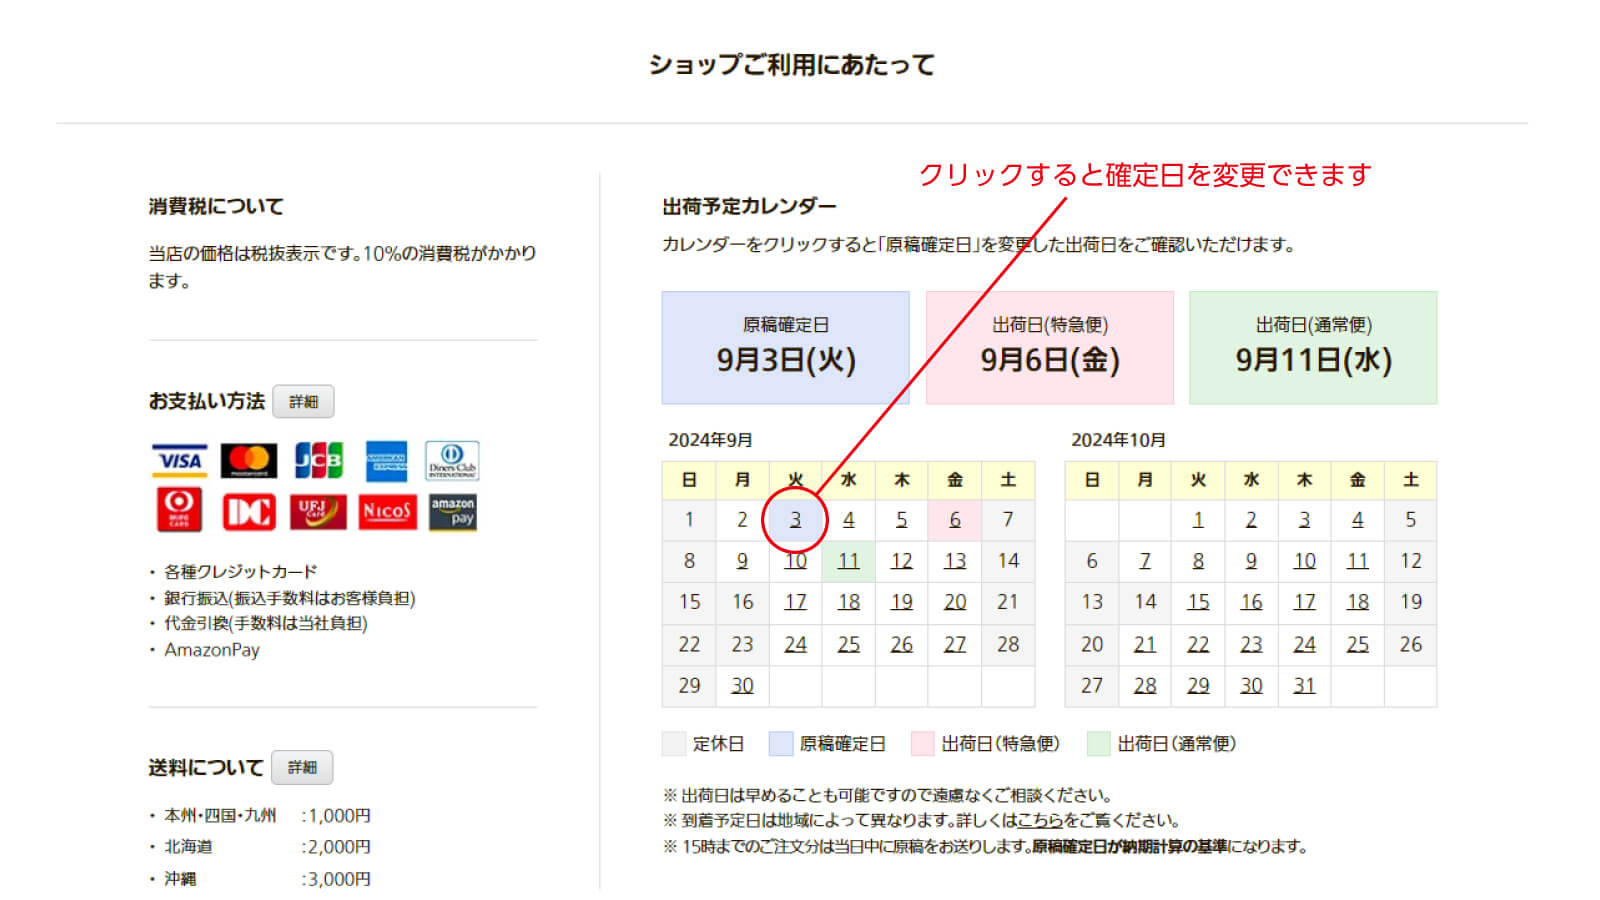The image size is (1600, 900).
Task: Click the NICOS card logo
Action: coord(387,512)
